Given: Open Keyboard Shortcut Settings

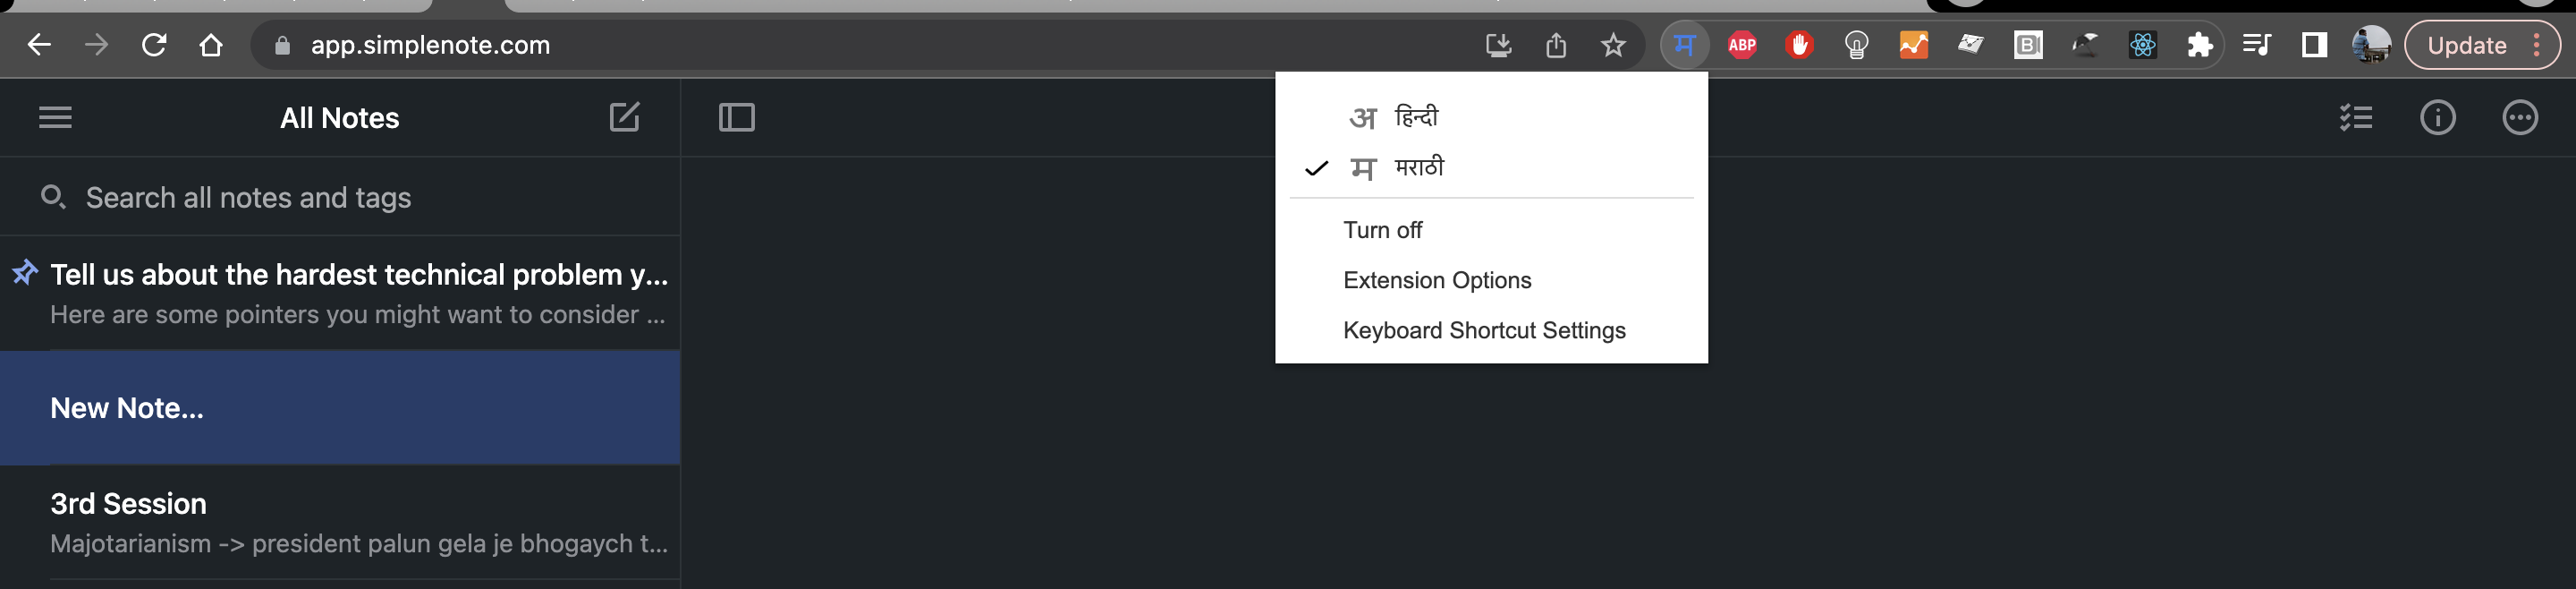Looking at the screenshot, I should click(1484, 330).
